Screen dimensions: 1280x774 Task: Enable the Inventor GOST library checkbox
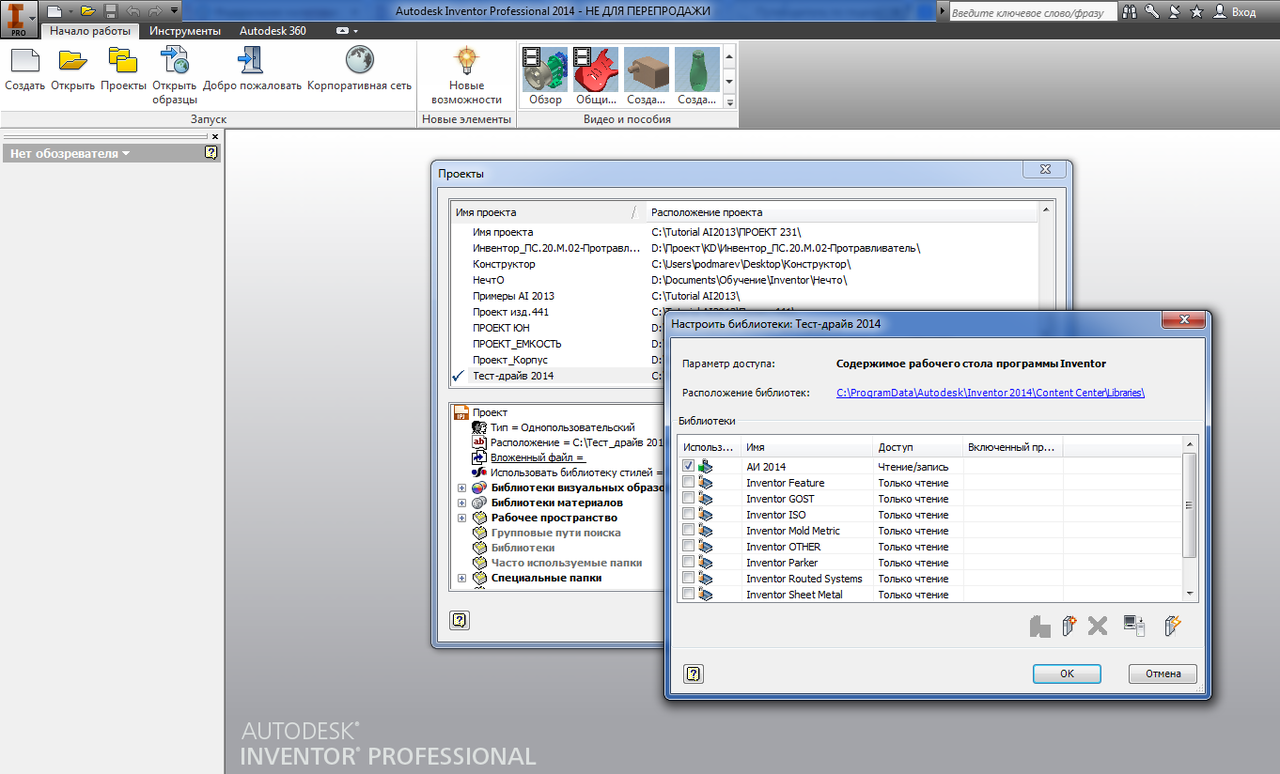(x=688, y=498)
